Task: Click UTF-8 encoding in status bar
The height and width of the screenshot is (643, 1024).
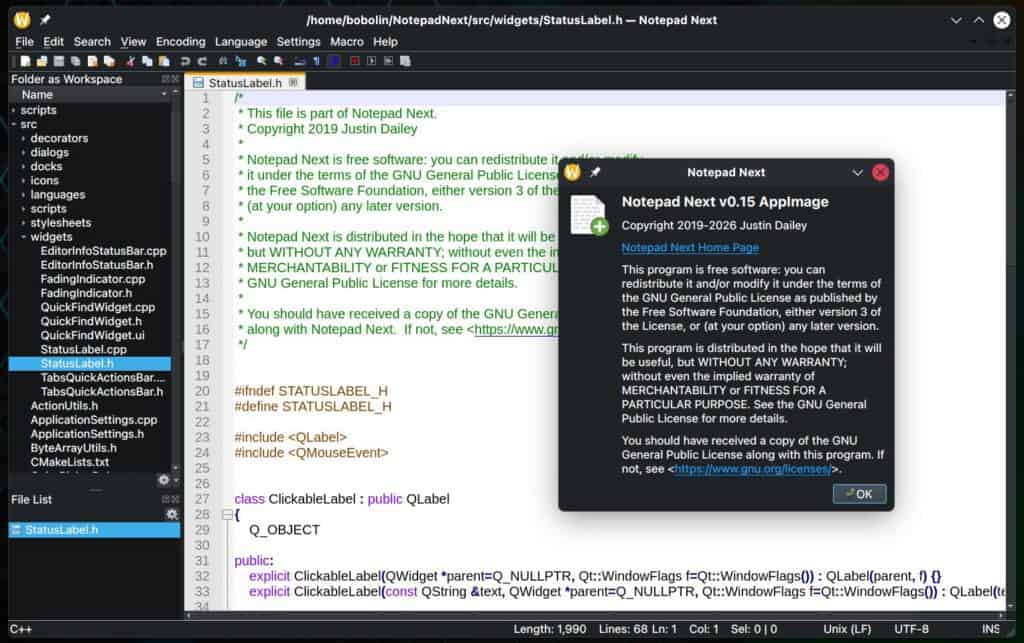Action: (x=911, y=629)
